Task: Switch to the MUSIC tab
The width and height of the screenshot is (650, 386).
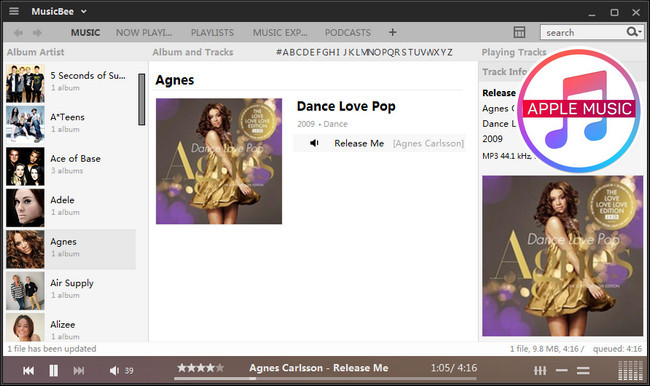Action: [x=85, y=33]
